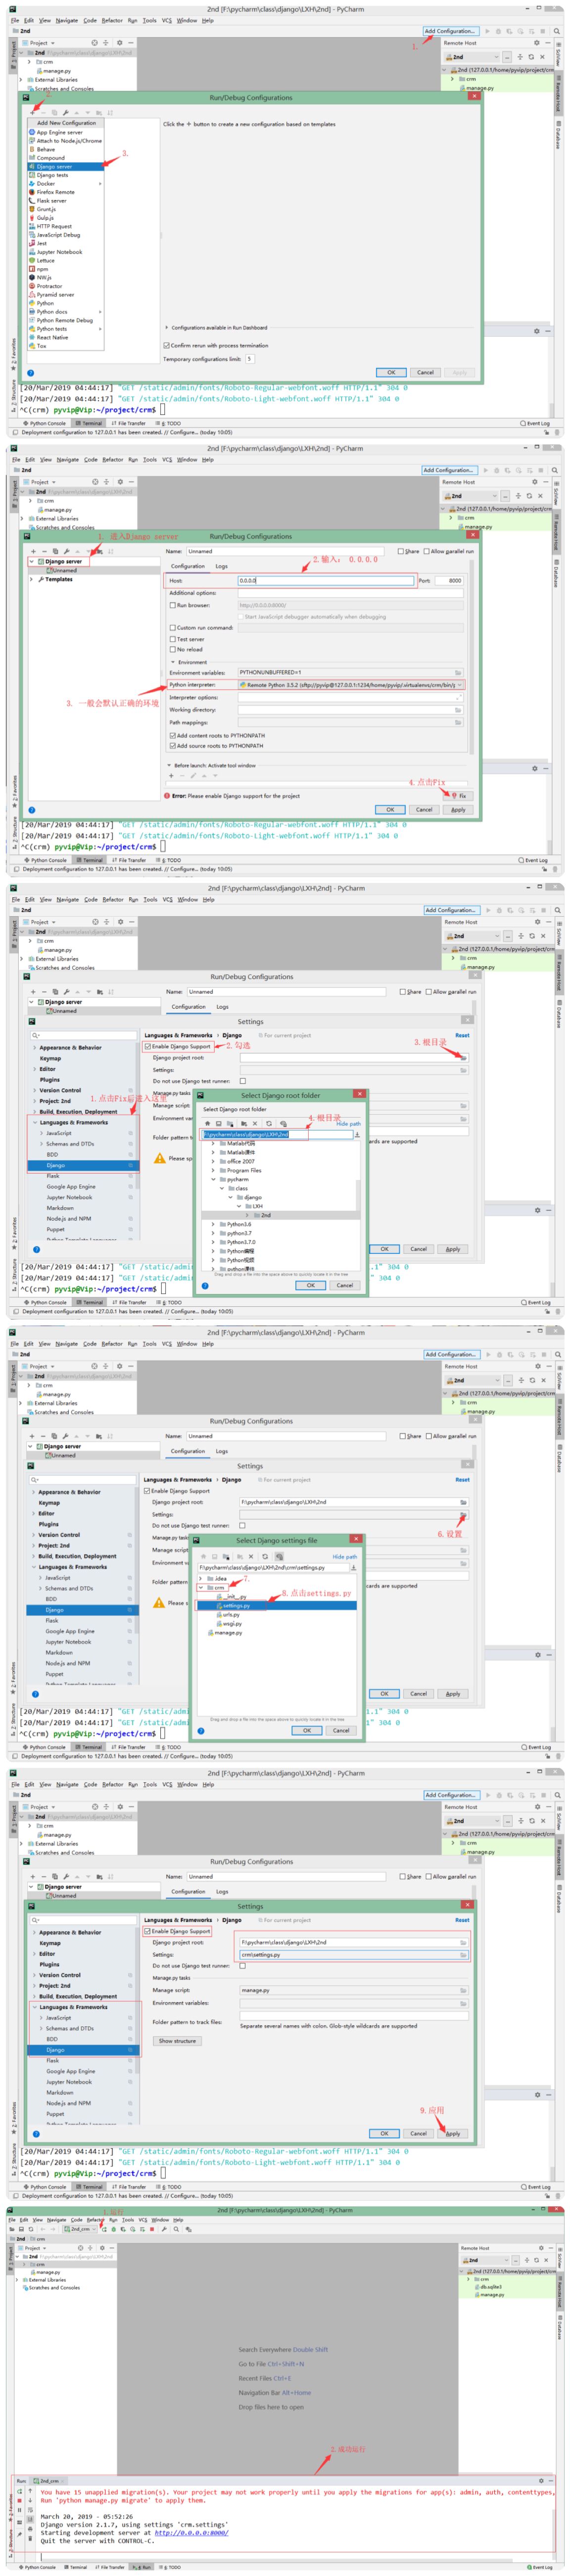Open the 2nd_crm tab in the Run panel
This screenshot has width=570, height=2576.
[x=48, y=2481]
